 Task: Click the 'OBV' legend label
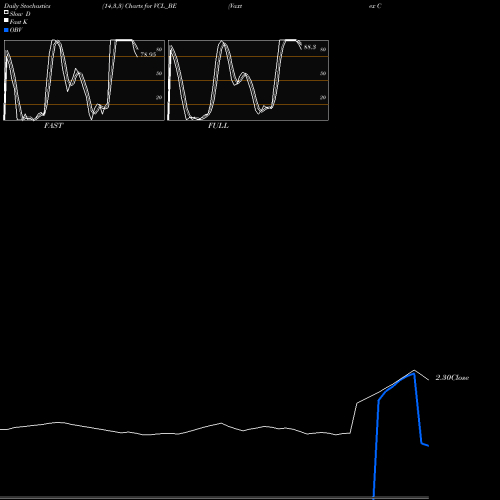(16, 30)
